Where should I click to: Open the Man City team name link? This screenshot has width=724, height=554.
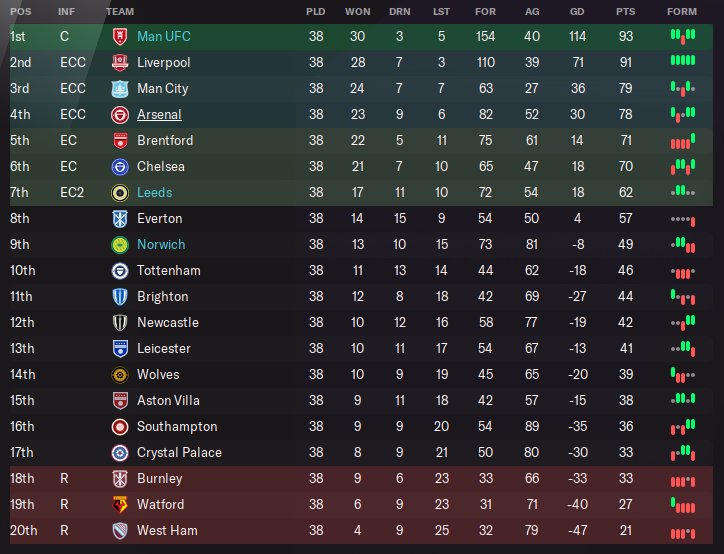tap(162, 88)
